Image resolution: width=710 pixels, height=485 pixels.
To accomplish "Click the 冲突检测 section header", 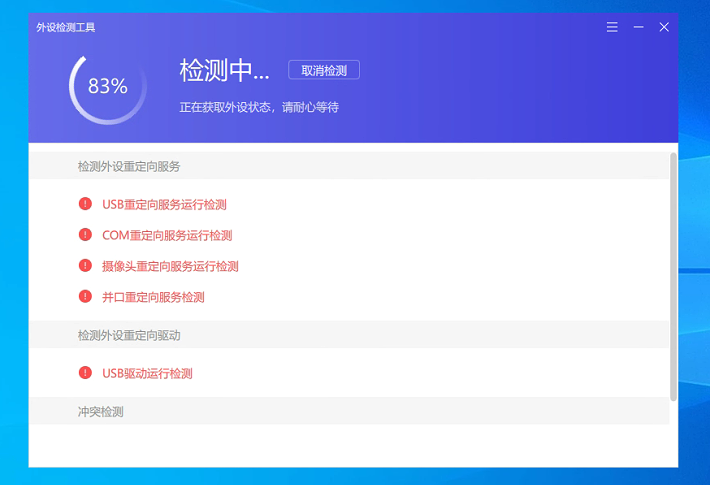I will [x=349, y=411].
